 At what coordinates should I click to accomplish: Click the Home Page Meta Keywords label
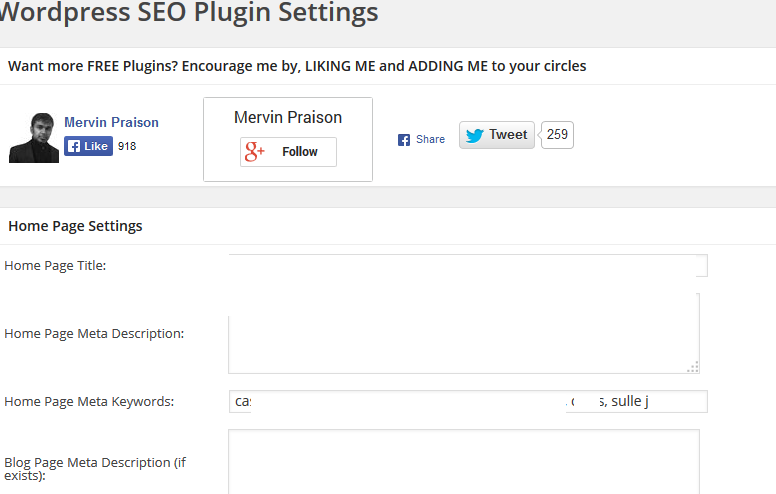[89, 401]
